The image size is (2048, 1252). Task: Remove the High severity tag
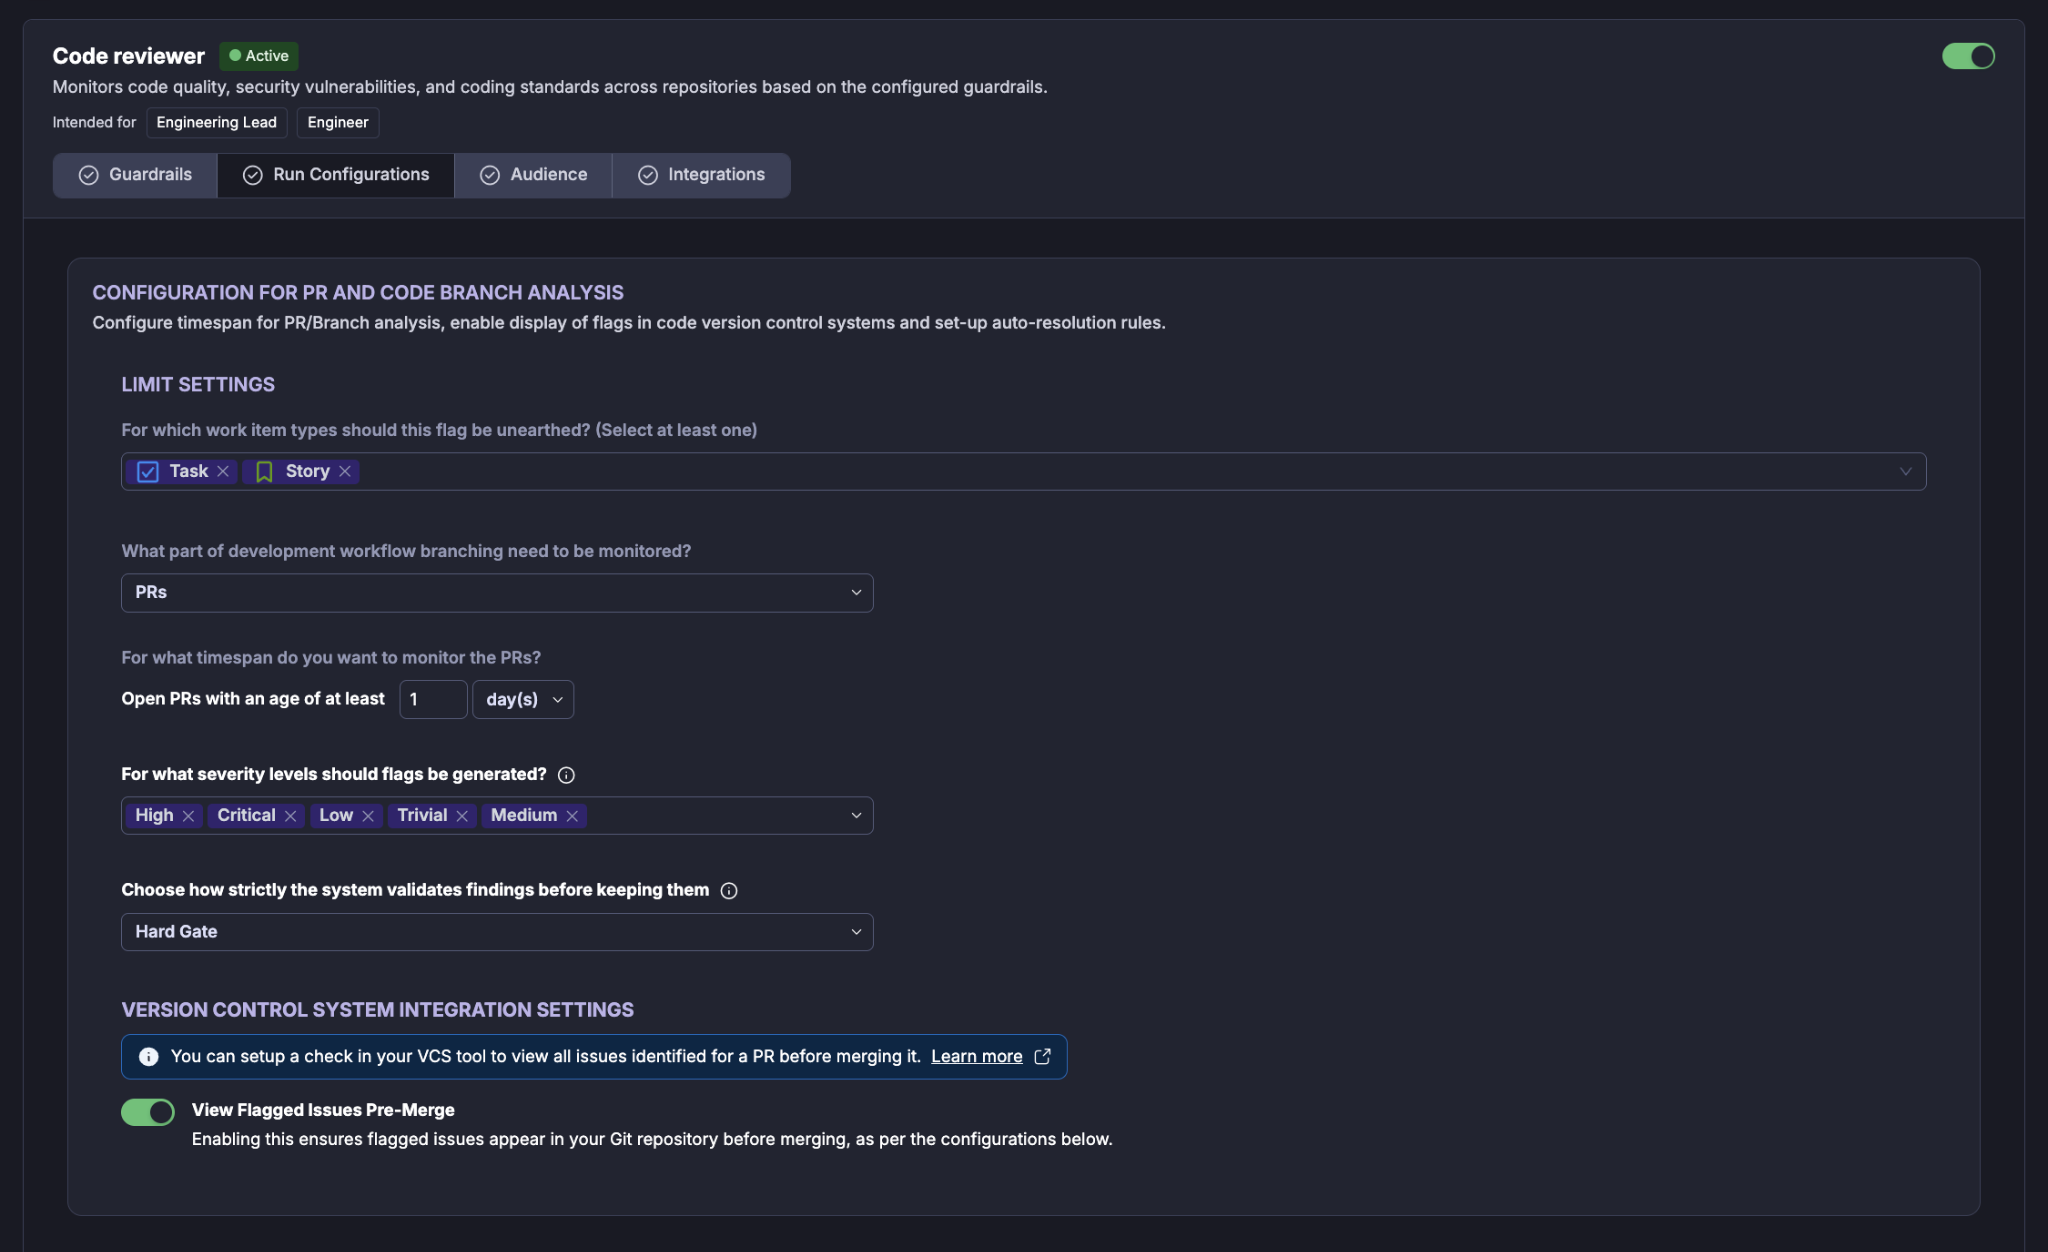click(x=188, y=816)
